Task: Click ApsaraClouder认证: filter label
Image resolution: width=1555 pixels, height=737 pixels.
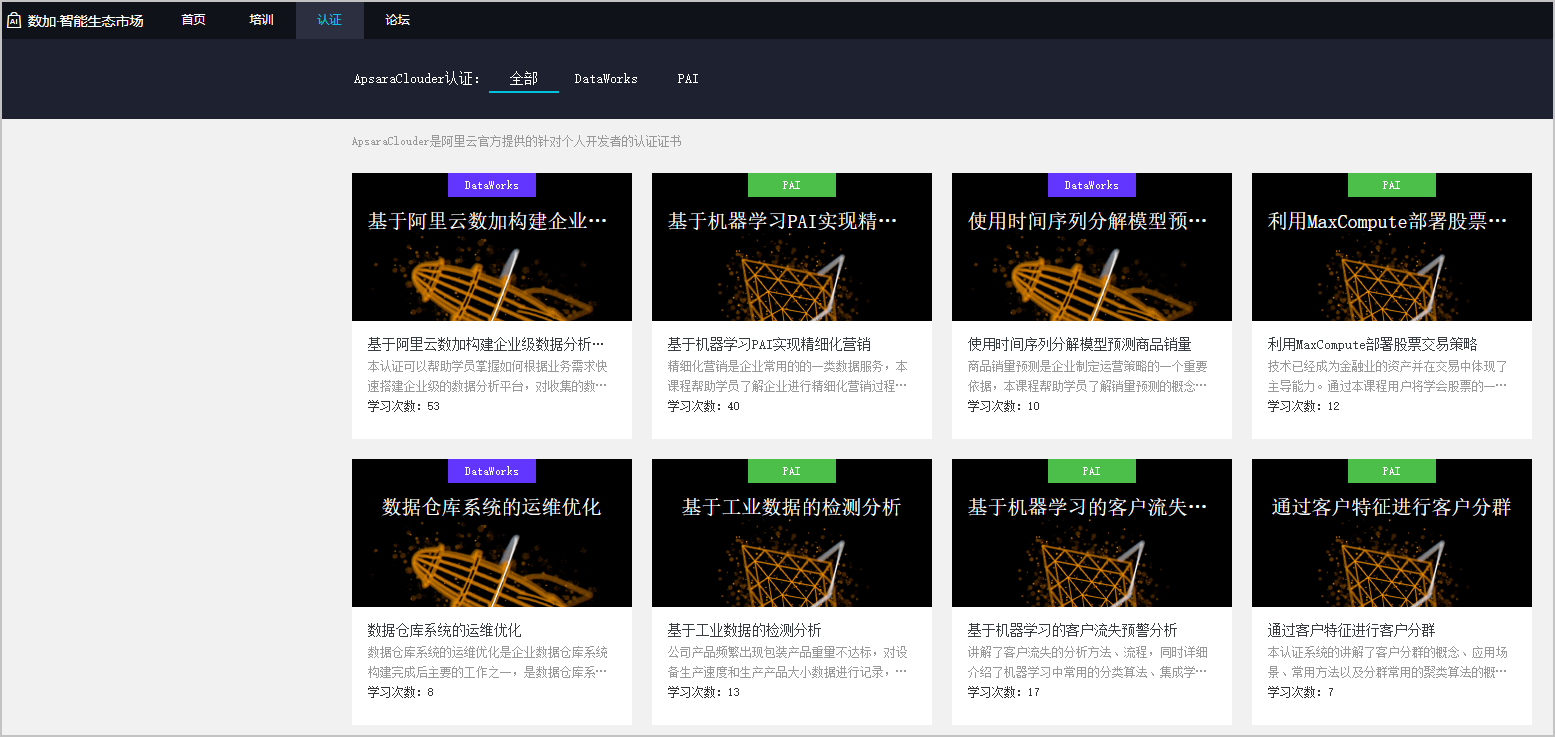Action: (x=417, y=79)
